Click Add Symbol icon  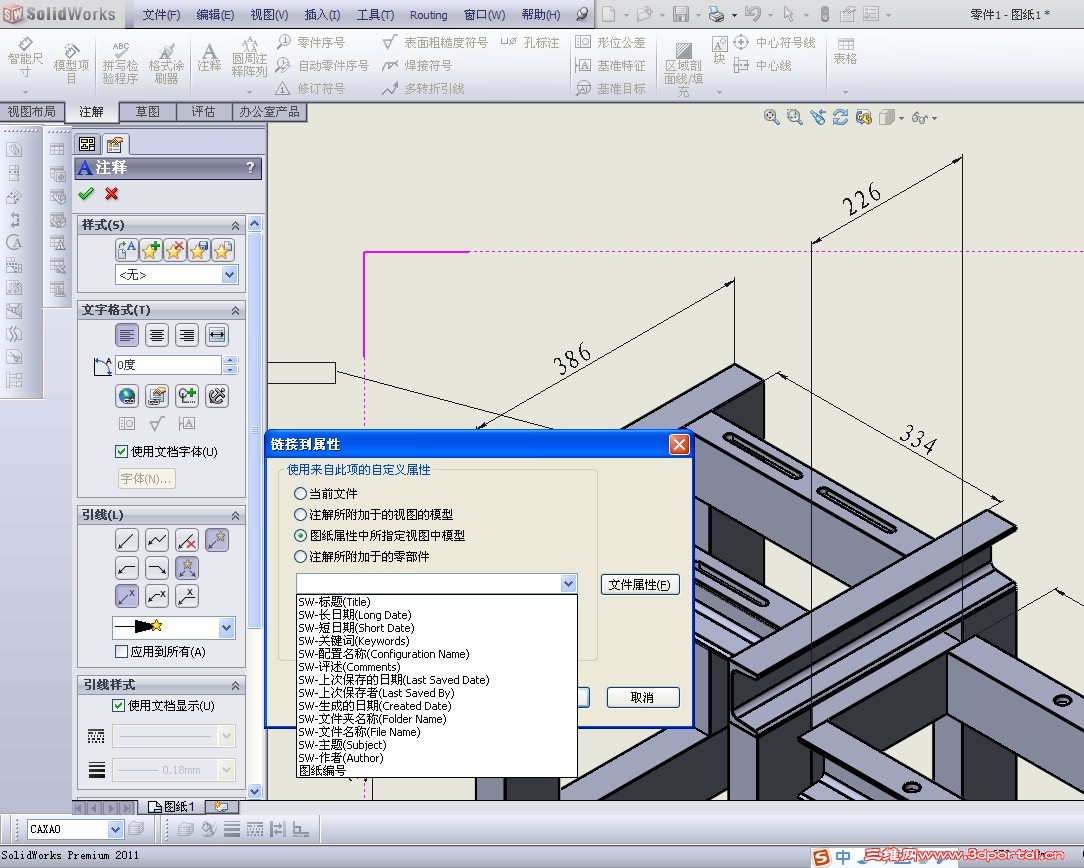click(x=187, y=396)
